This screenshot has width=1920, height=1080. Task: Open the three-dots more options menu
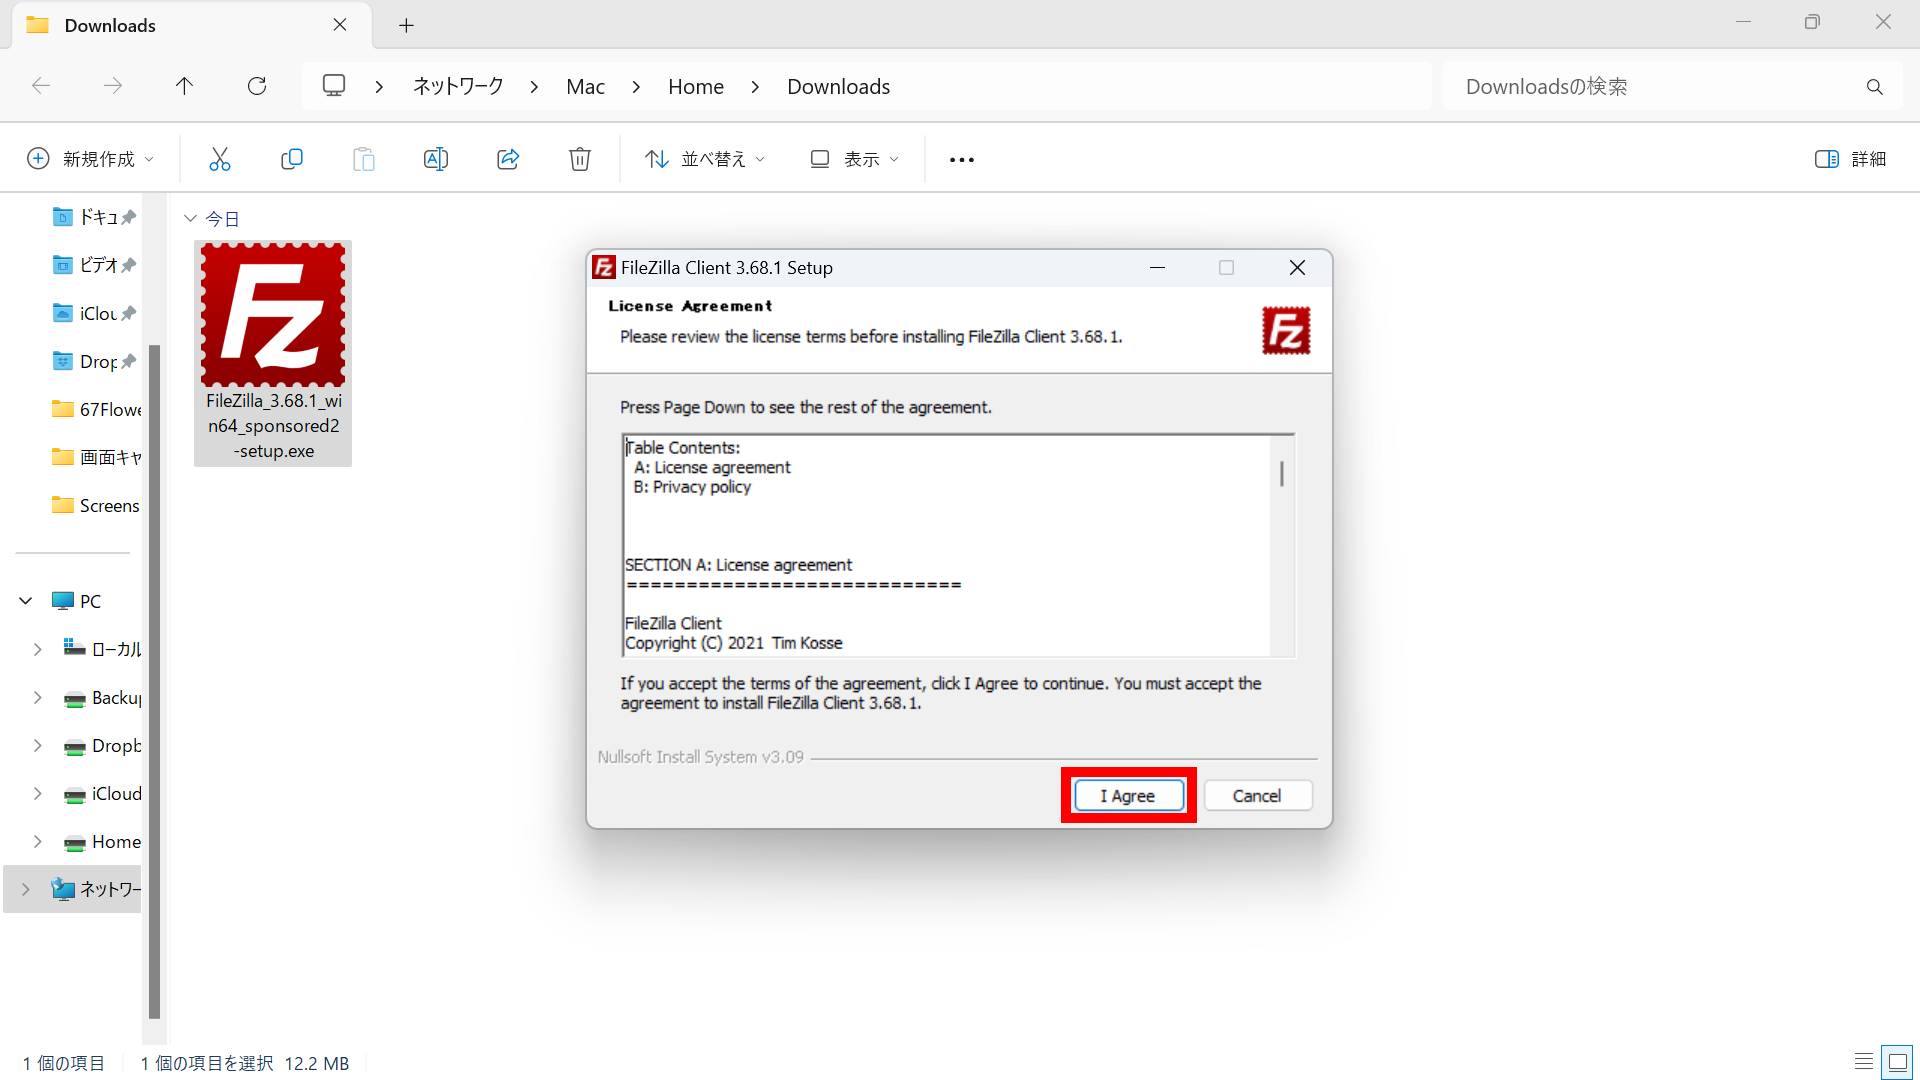[961, 160]
